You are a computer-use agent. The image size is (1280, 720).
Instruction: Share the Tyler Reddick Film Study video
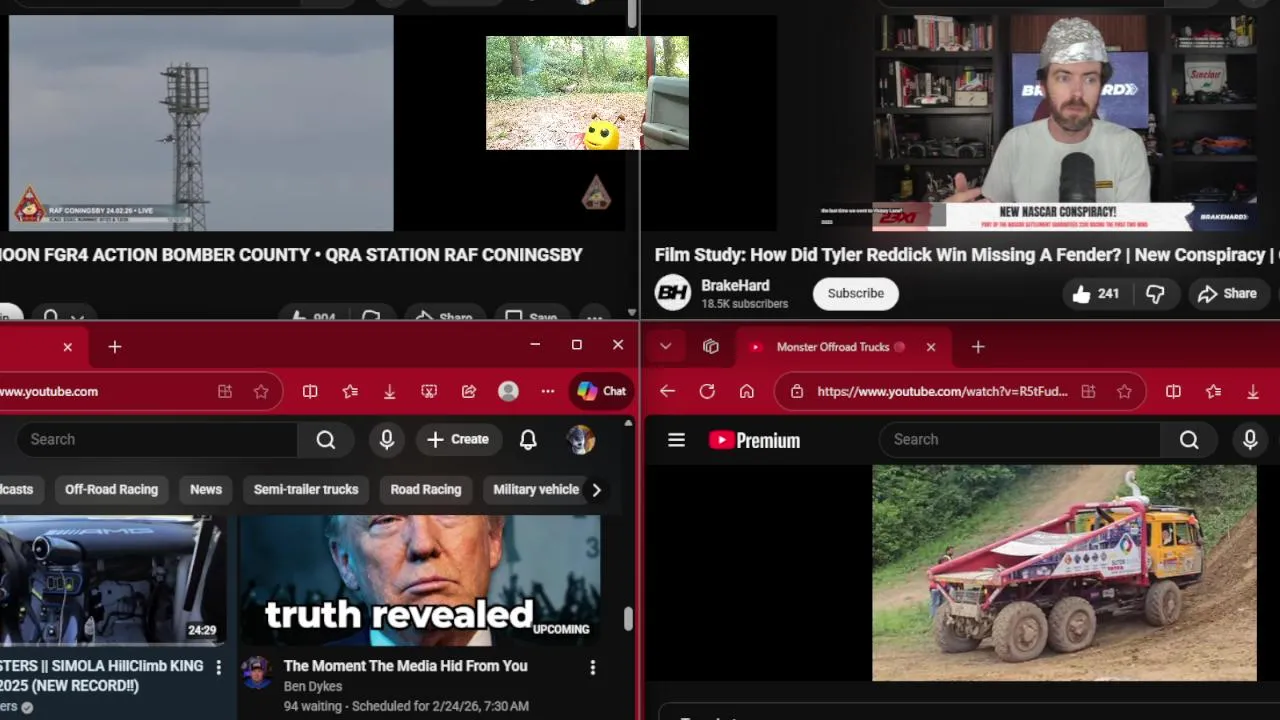(1227, 293)
